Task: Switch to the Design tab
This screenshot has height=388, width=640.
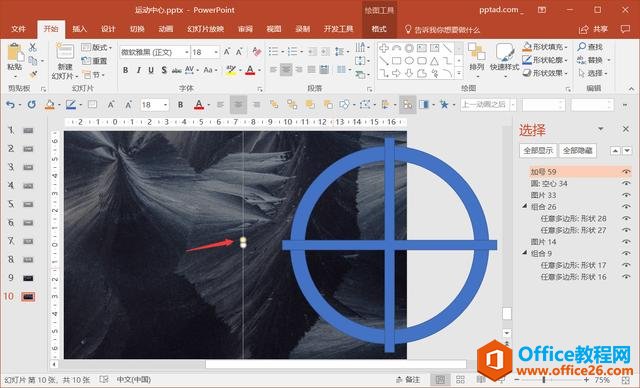Action: 108,29
